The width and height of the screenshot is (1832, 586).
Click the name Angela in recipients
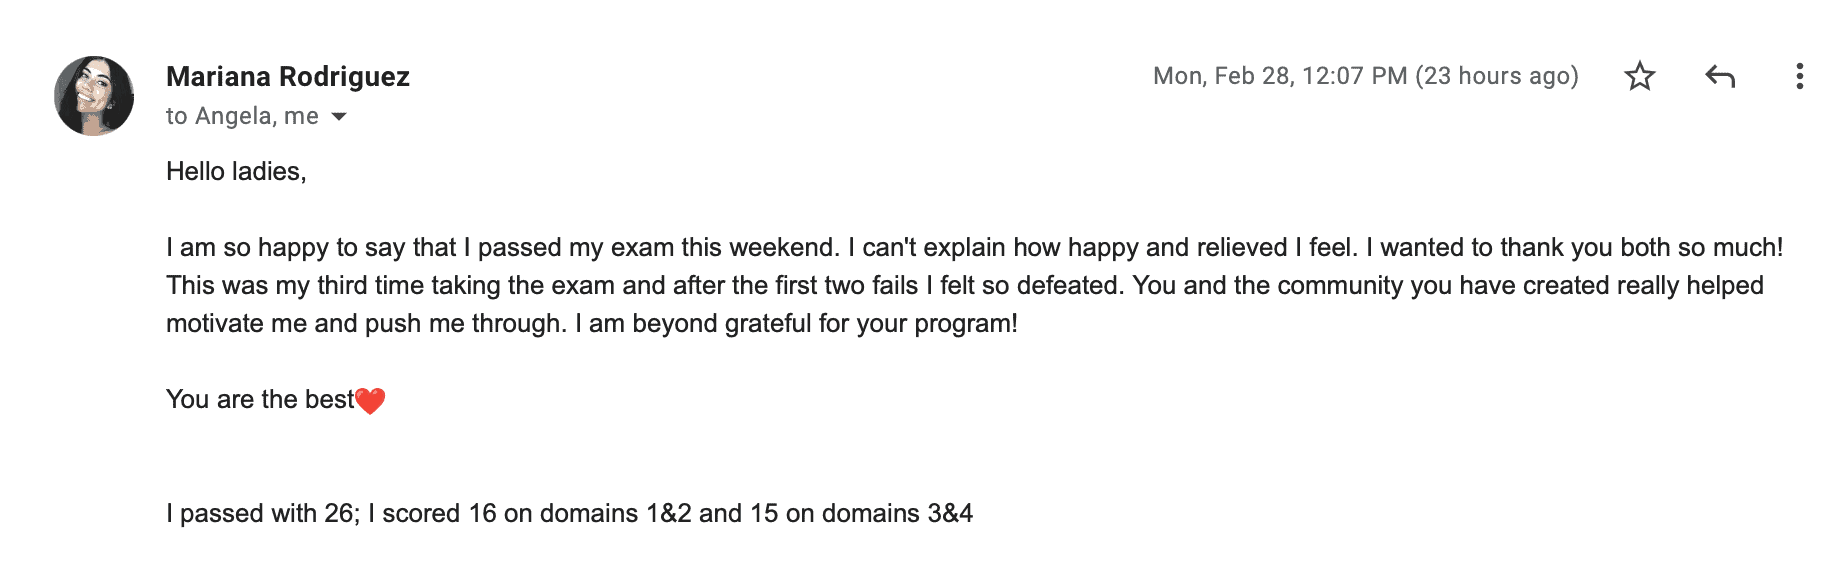tap(235, 117)
